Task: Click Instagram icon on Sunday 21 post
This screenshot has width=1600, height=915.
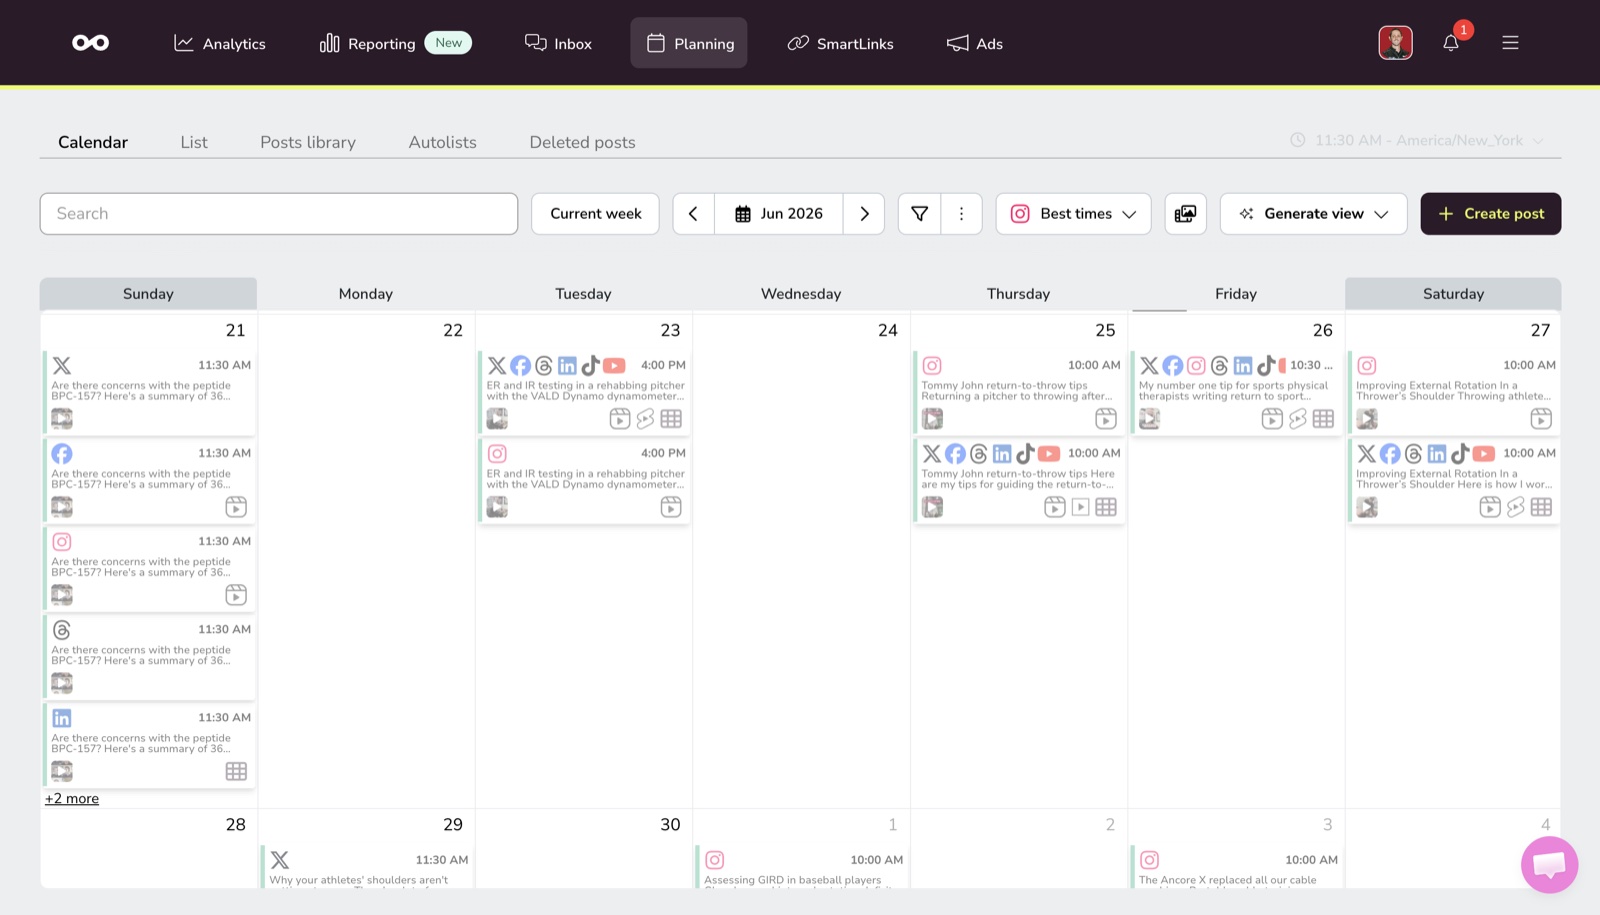Action: click(x=62, y=542)
